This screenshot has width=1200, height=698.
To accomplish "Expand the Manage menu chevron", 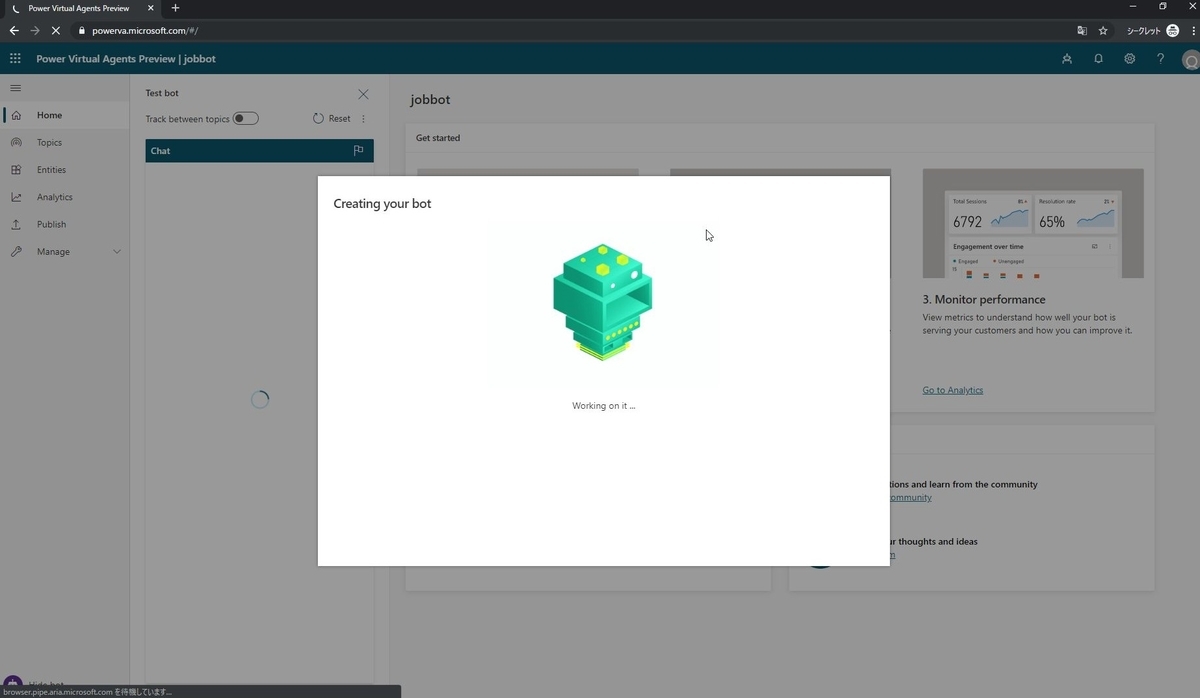I will tap(117, 252).
